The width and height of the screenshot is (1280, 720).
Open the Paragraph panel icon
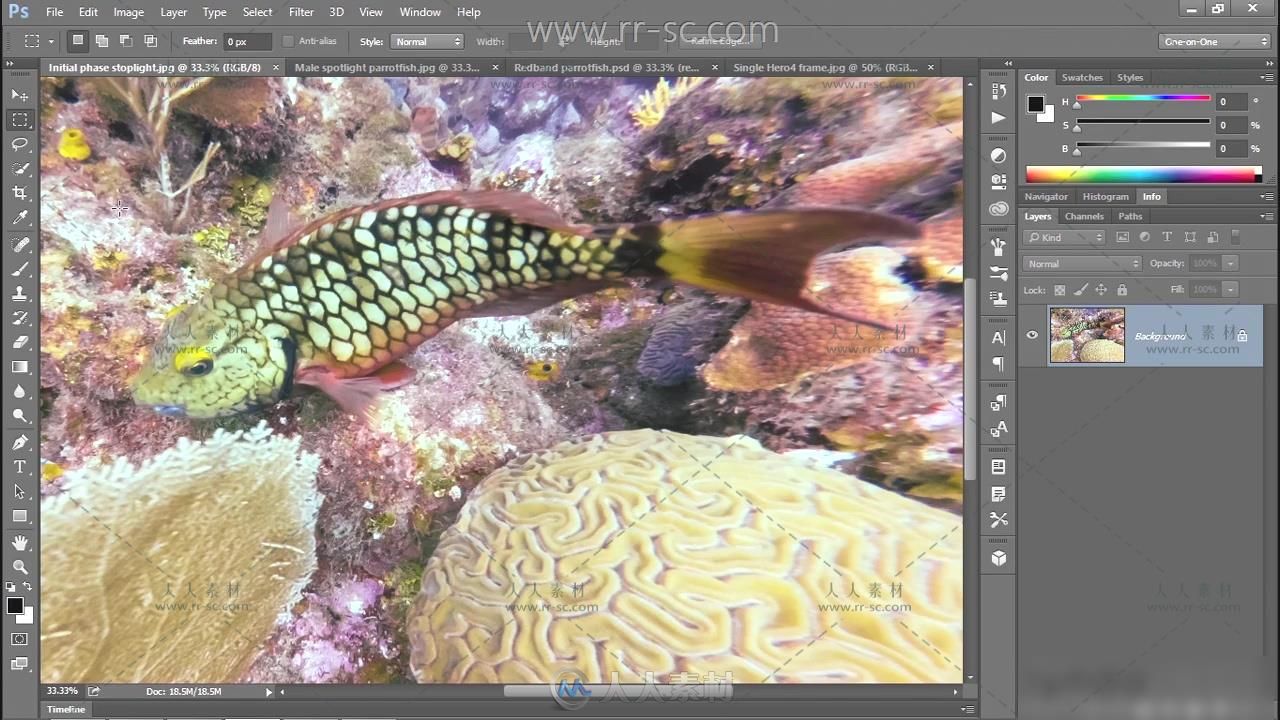pyautogui.click(x=998, y=364)
